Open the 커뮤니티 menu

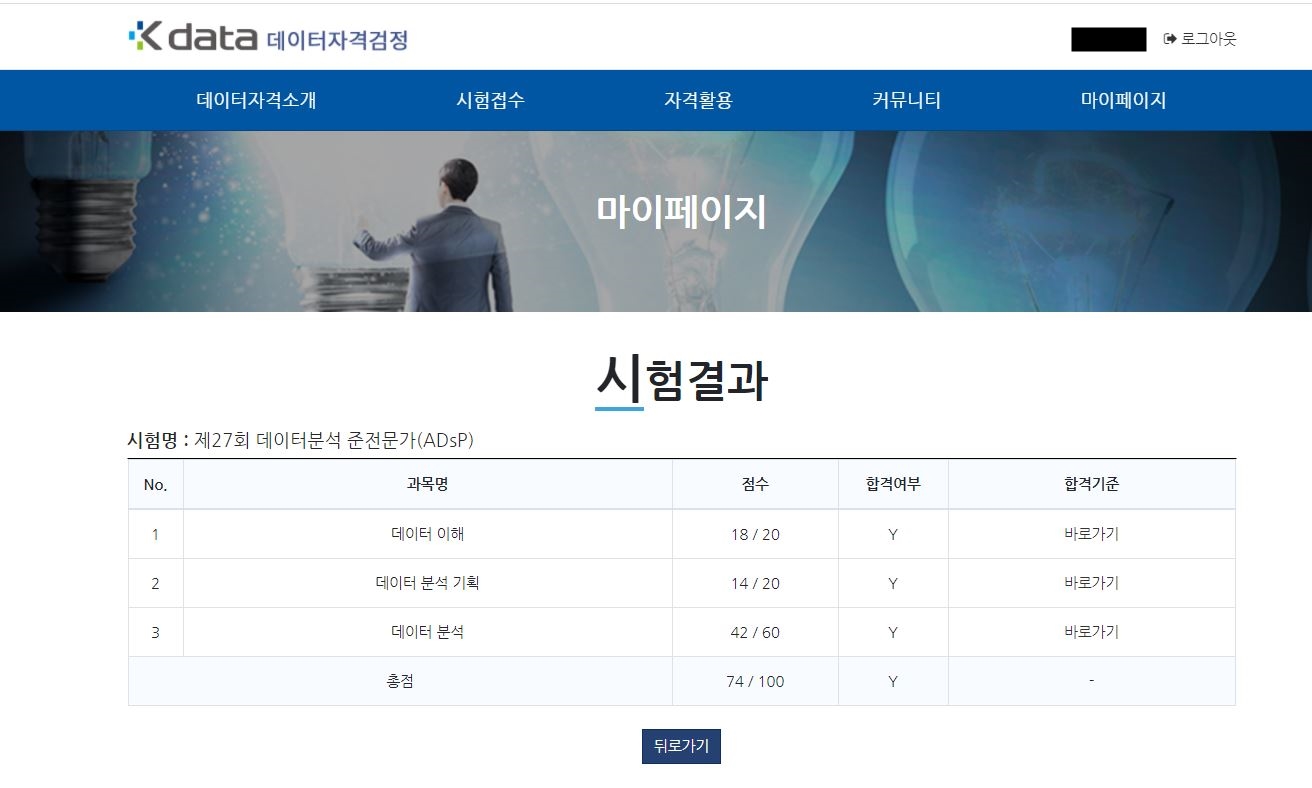(907, 100)
